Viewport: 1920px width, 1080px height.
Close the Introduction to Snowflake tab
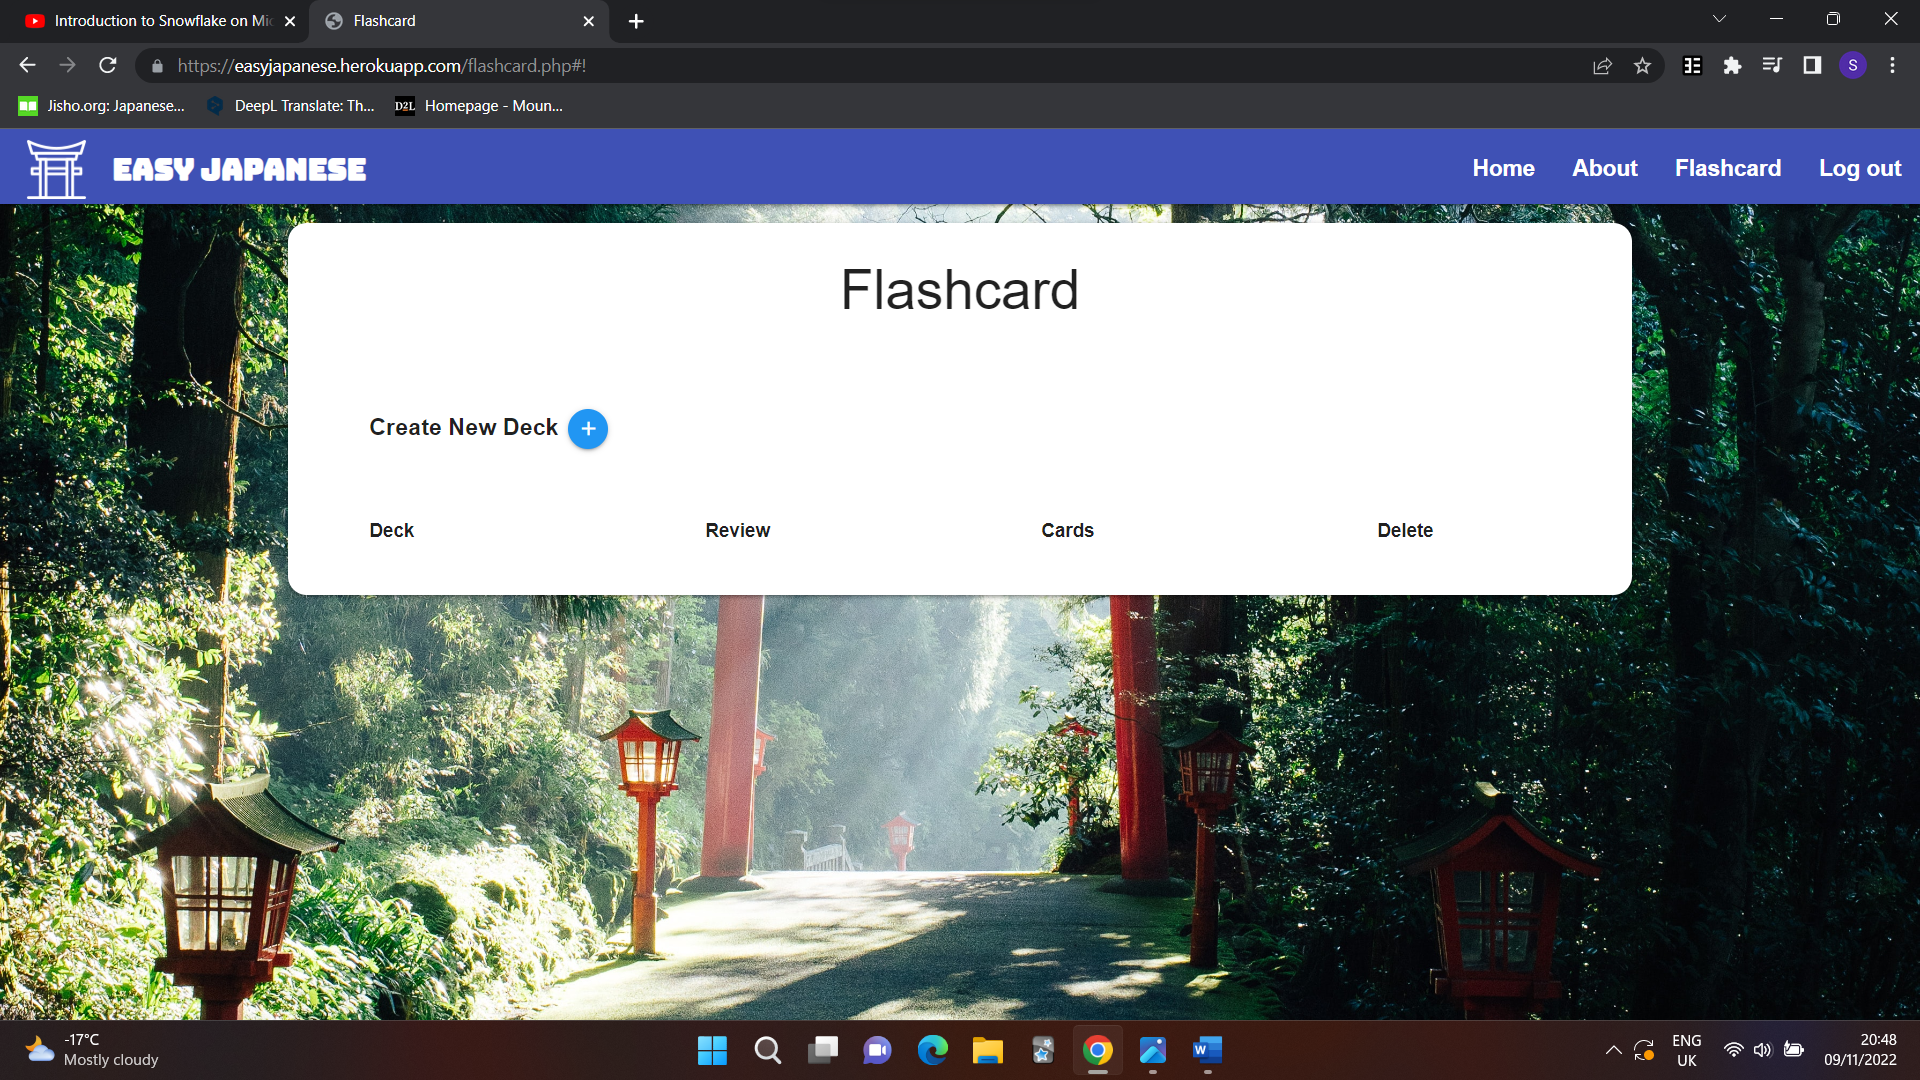(x=290, y=21)
